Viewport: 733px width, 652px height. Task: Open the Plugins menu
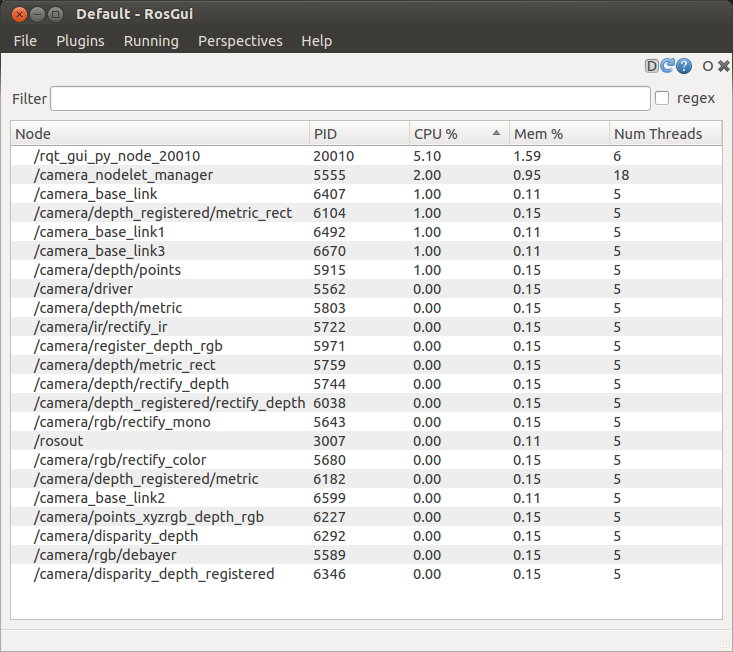pyautogui.click(x=80, y=41)
